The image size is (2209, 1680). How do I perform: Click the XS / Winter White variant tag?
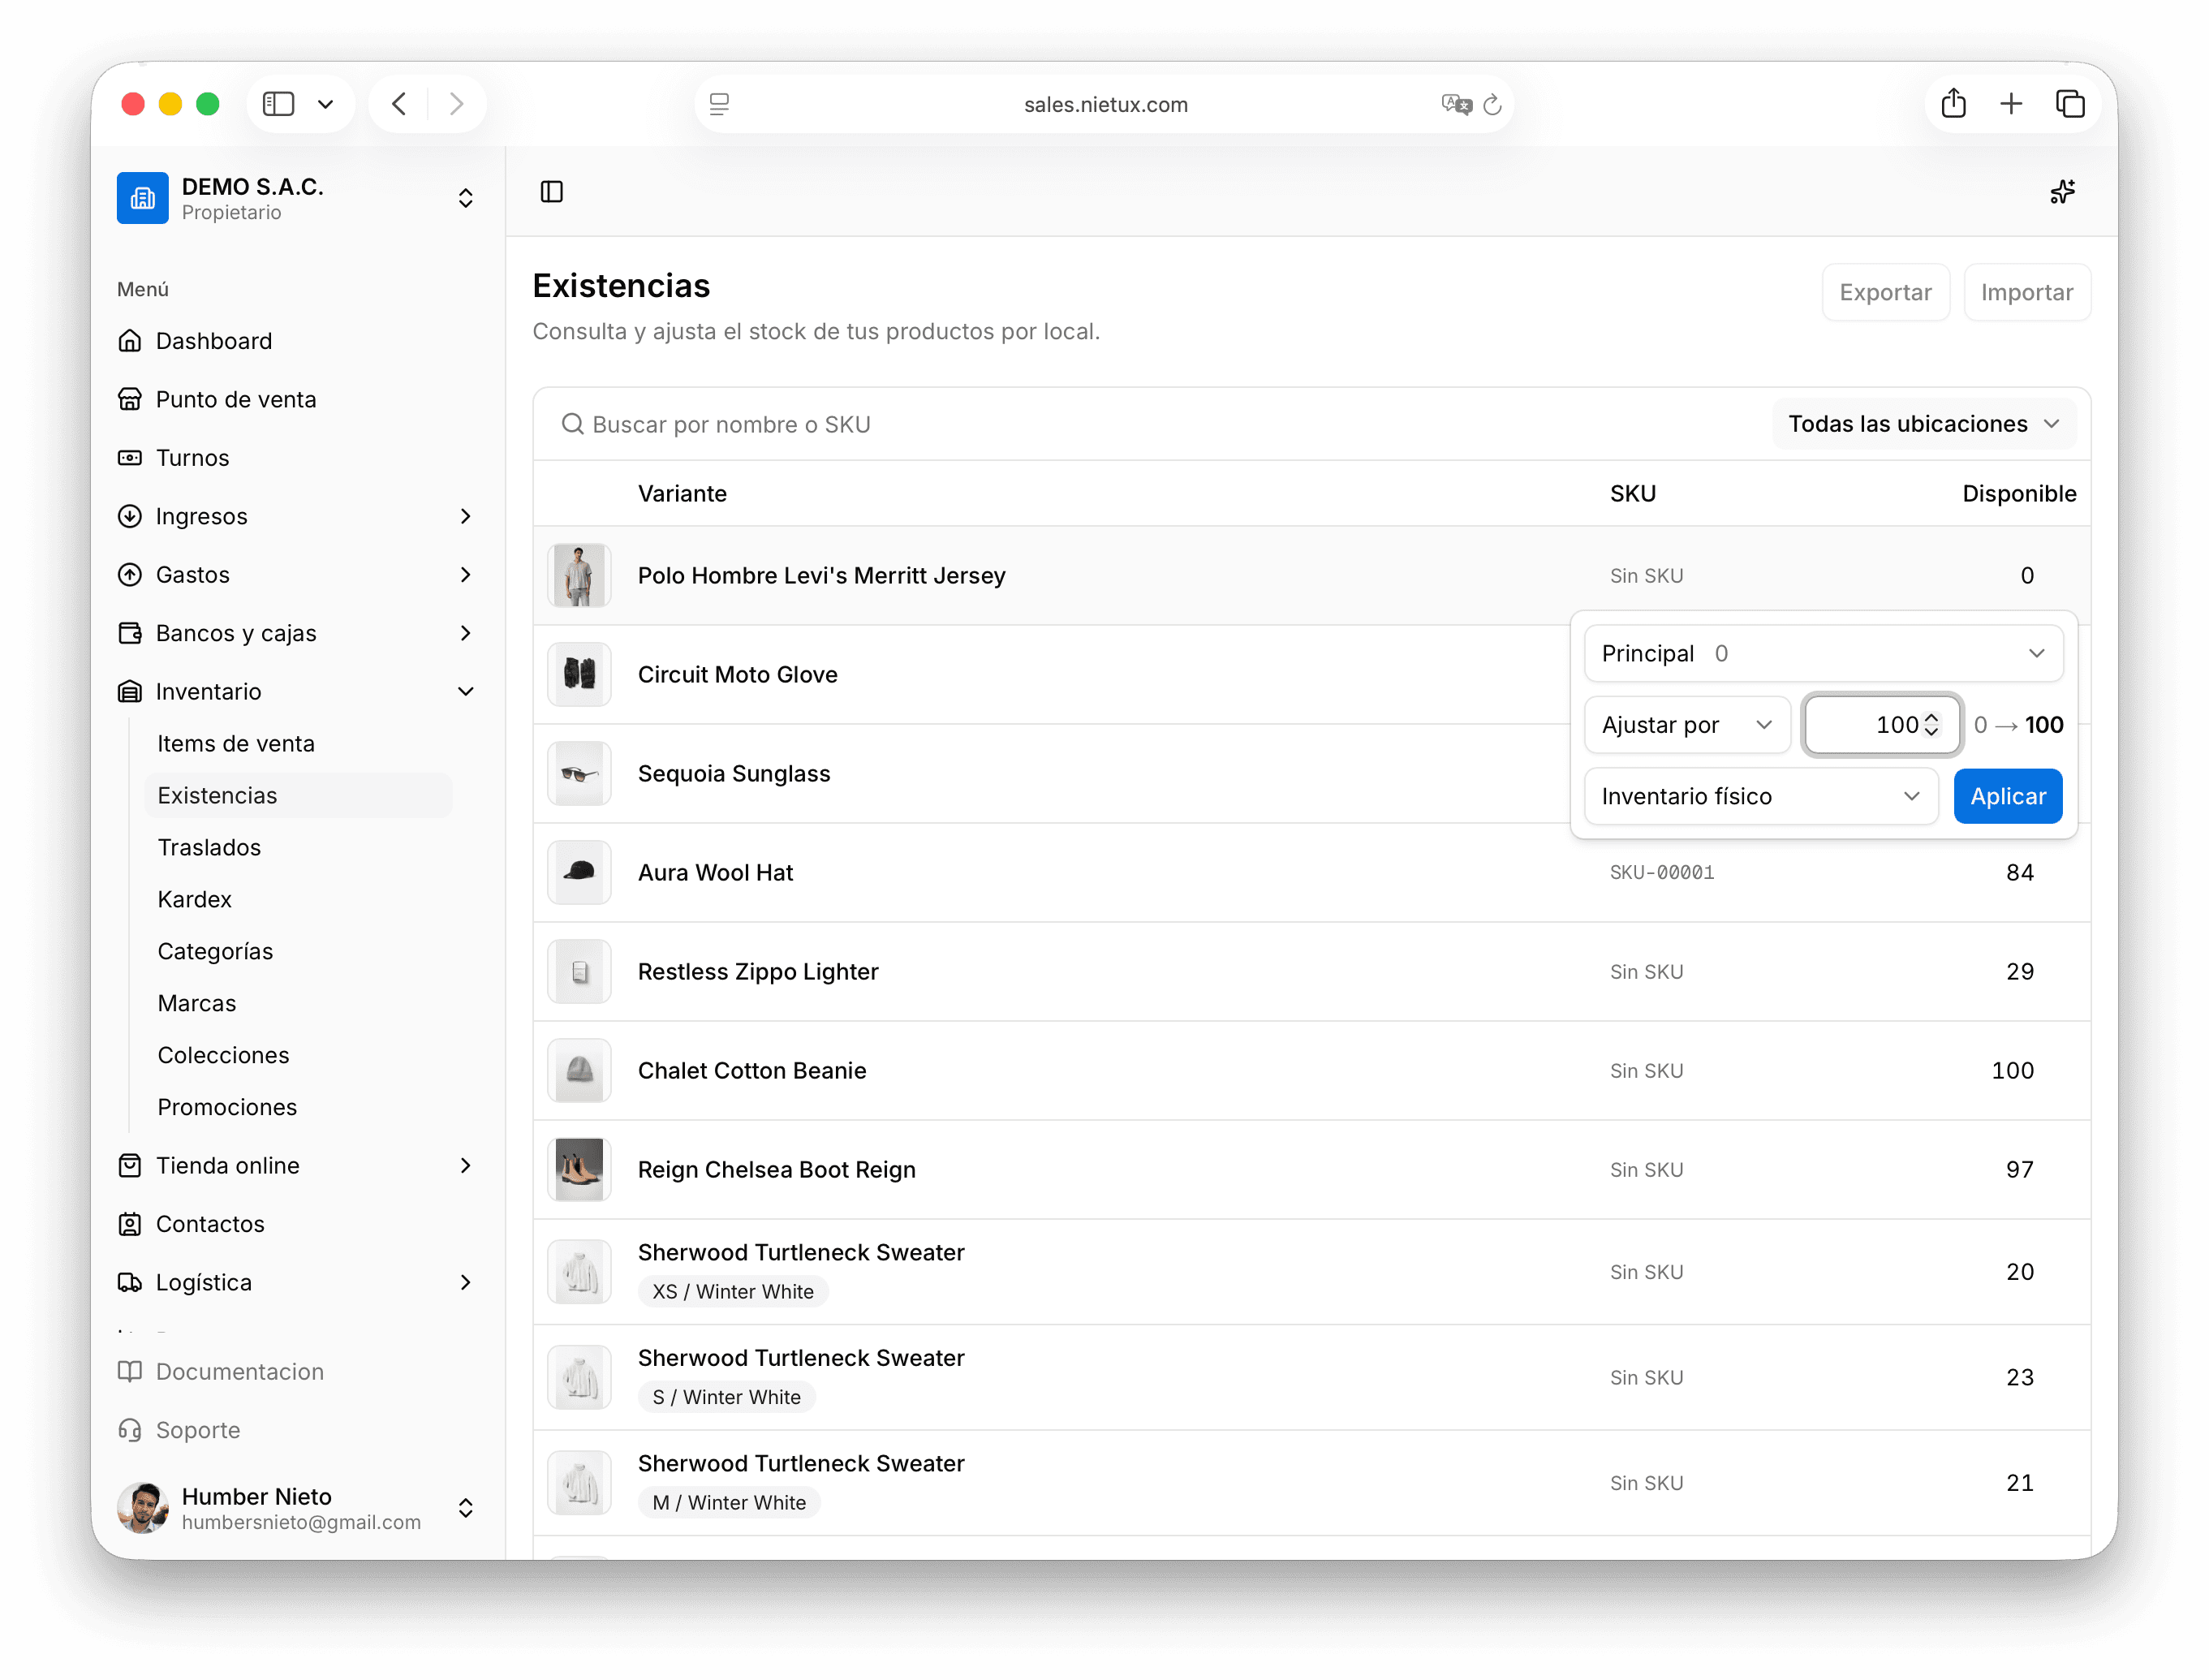(x=733, y=1291)
